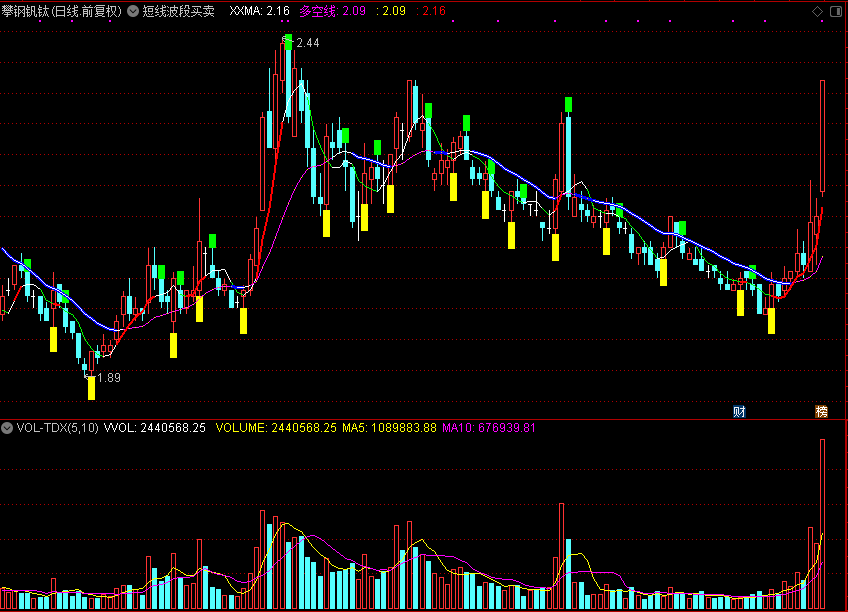Click the VVOL: 2440568.25 value

pyautogui.click(x=155, y=428)
